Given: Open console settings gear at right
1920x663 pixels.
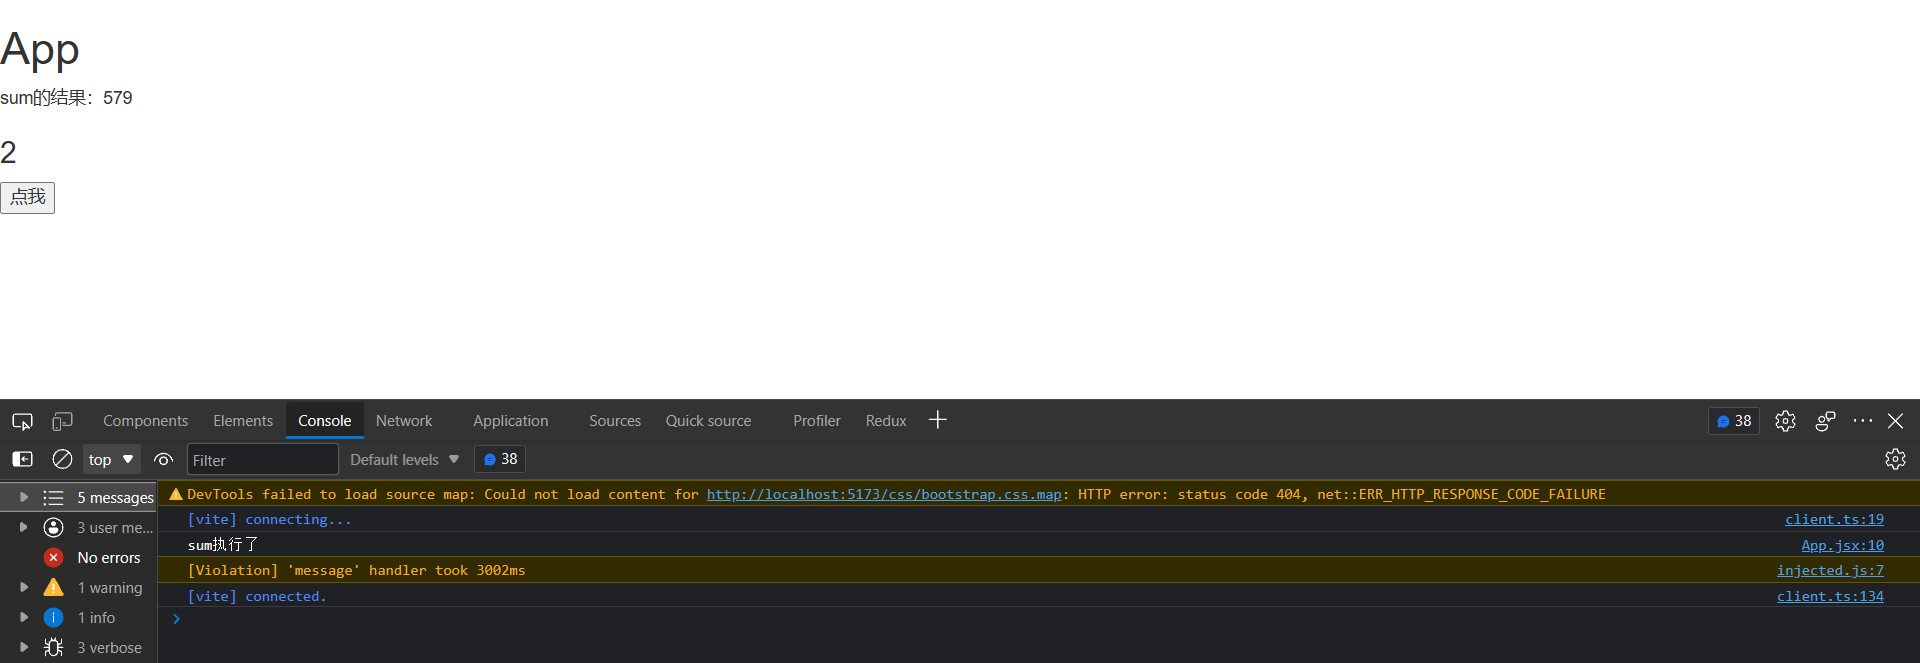Looking at the screenshot, I should [x=1895, y=459].
